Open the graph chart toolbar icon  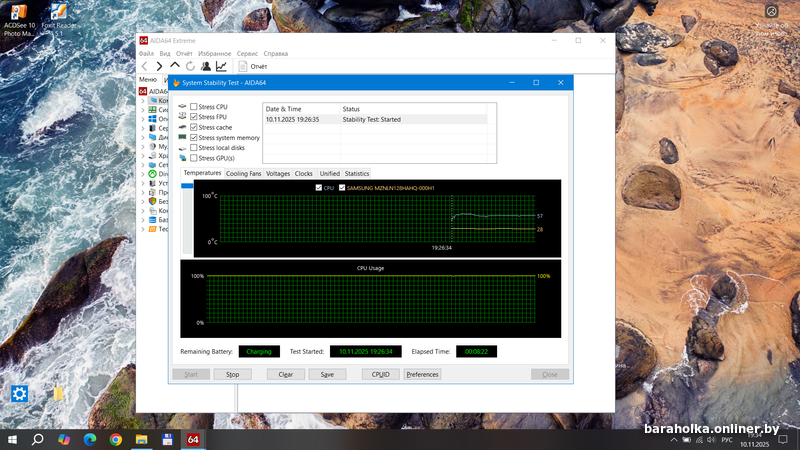[x=221, y=66]
